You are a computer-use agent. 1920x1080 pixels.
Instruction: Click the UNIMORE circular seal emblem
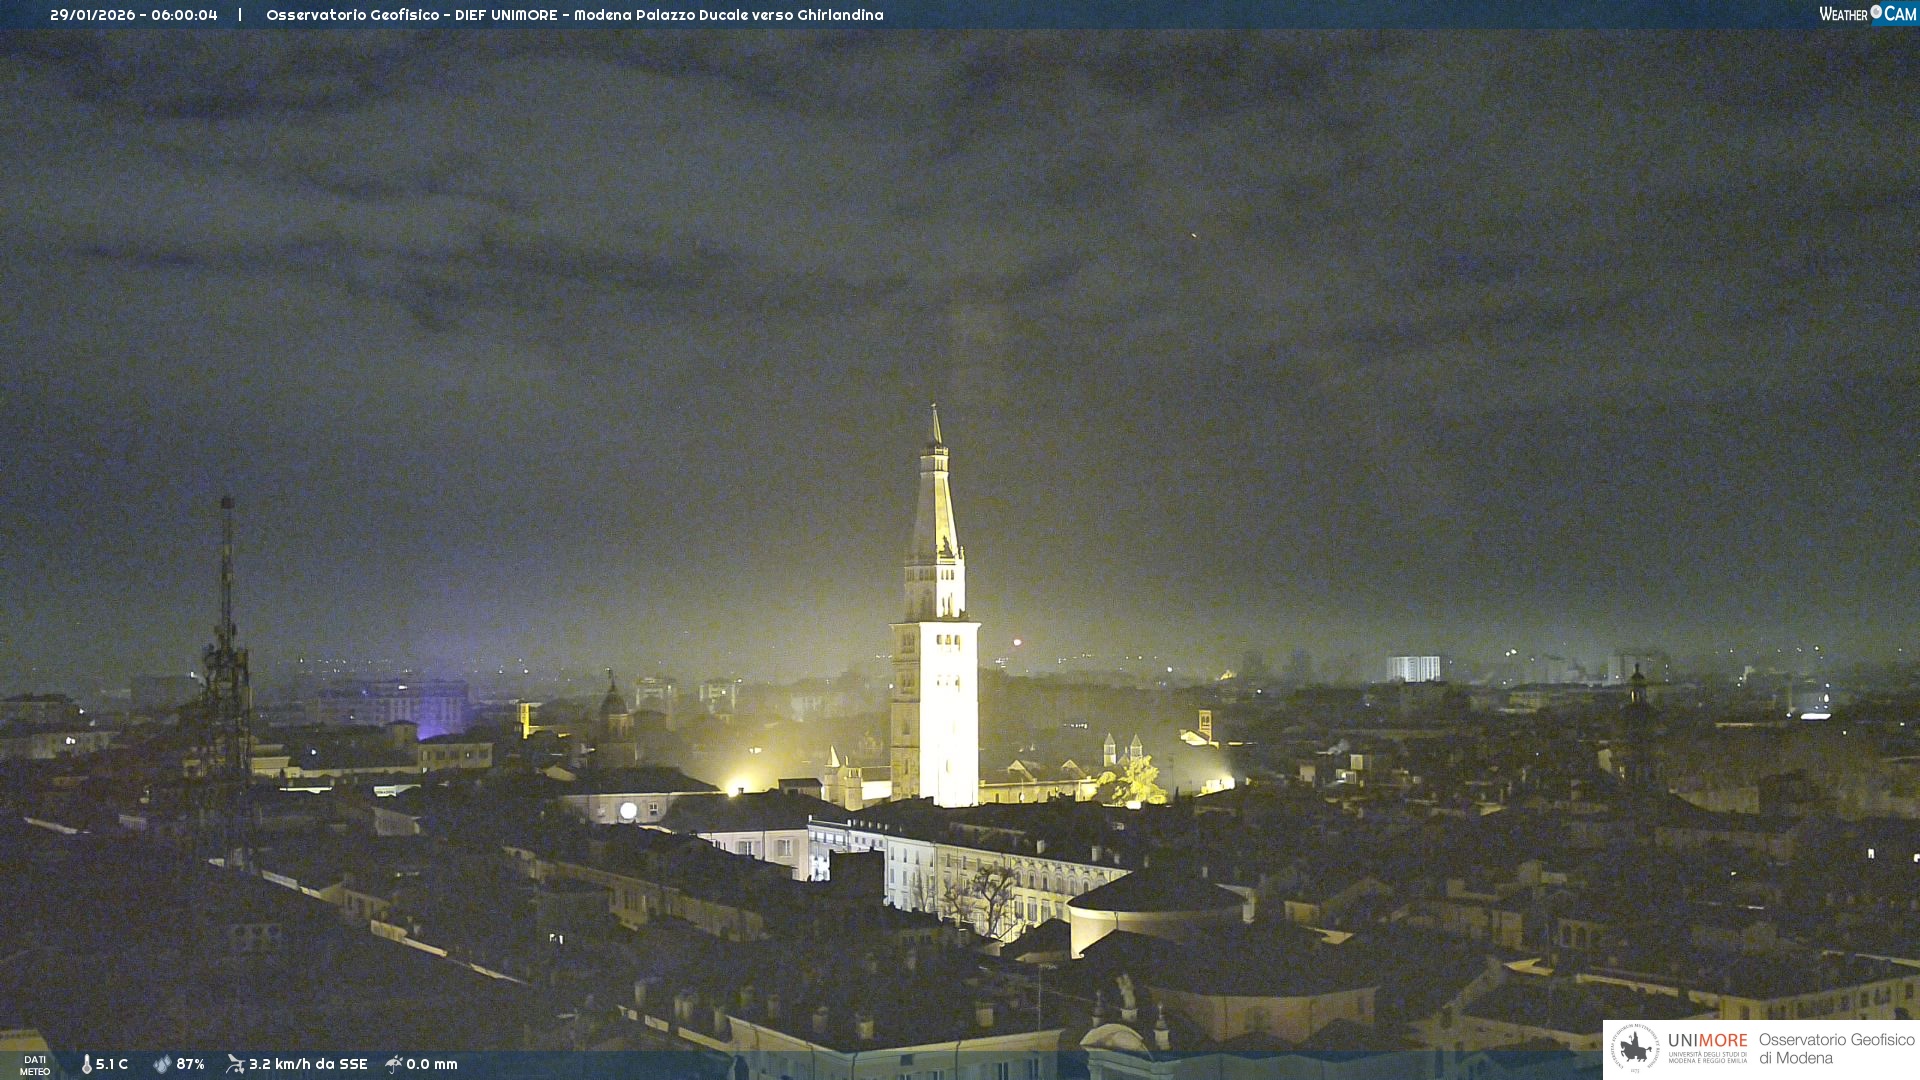click(1635, 1049)
